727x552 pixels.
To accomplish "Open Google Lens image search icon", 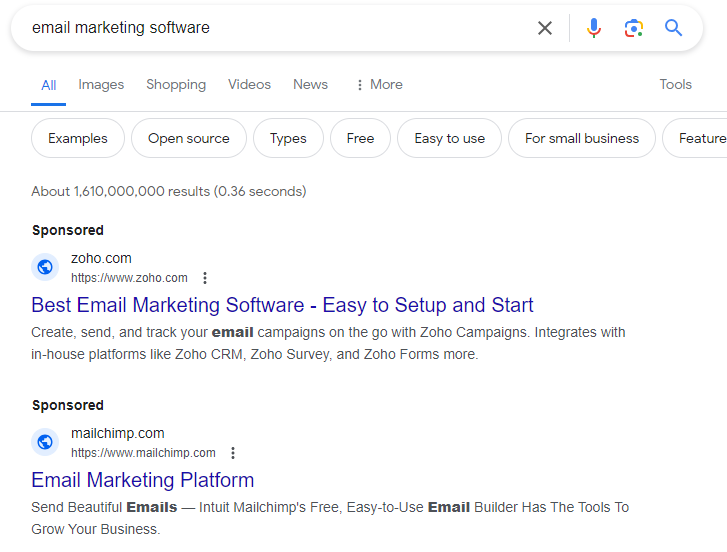I will tap(633, 28).
